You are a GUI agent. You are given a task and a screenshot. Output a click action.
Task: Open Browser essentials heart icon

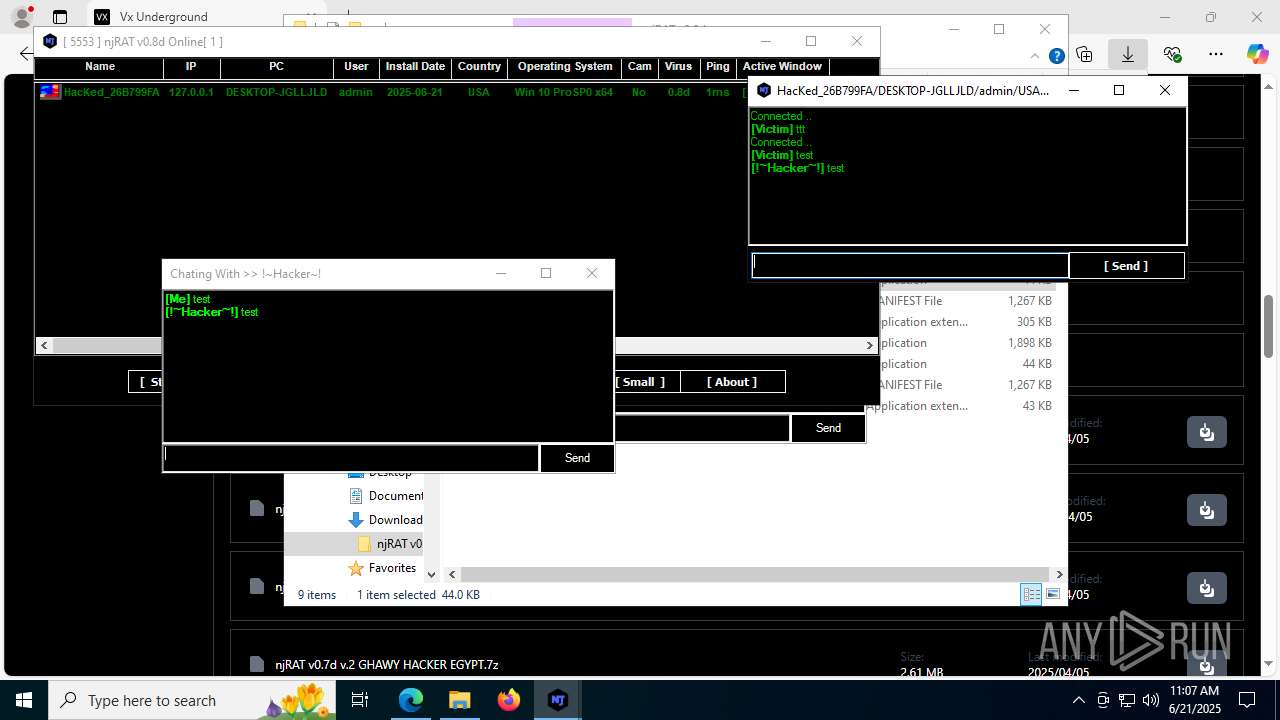(x=1172, y=55)
